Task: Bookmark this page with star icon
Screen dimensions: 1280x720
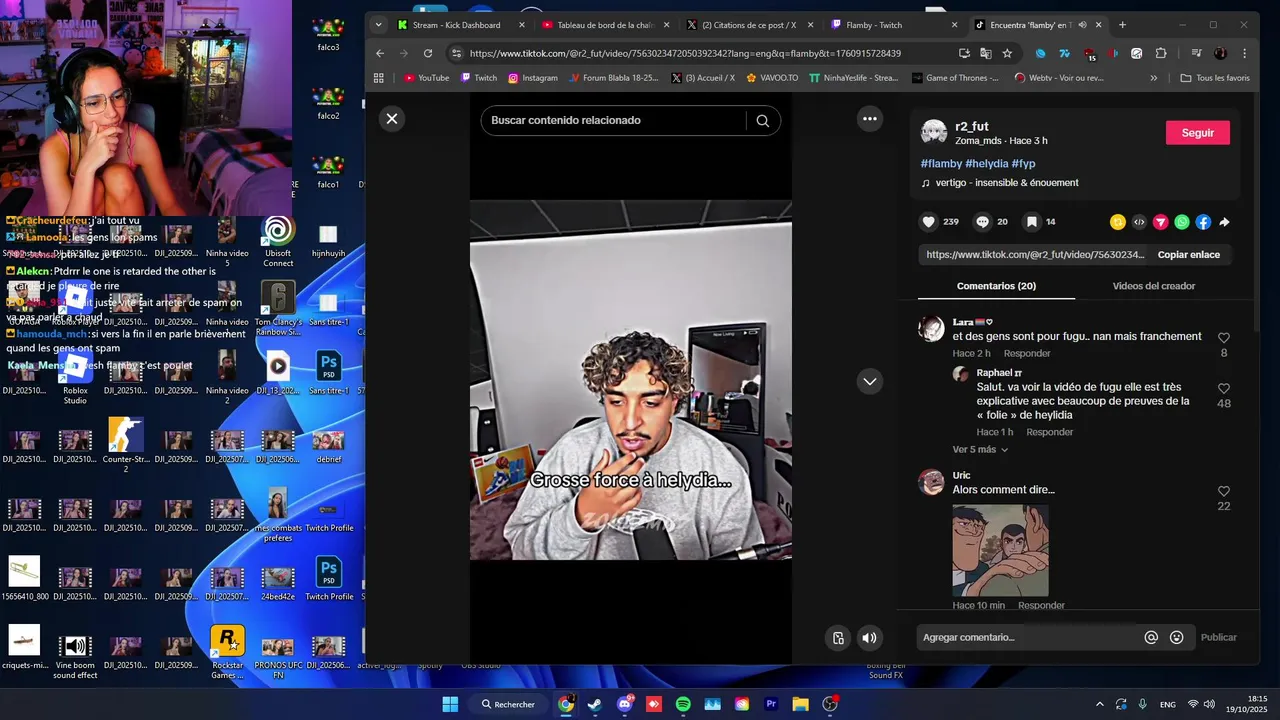Action: click(1007, 53)
